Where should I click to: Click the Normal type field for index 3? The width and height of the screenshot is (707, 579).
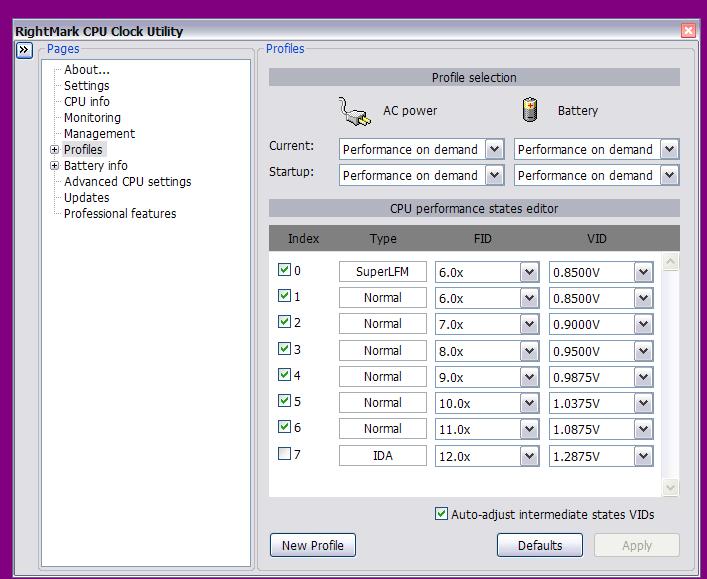tap(382, 350)
